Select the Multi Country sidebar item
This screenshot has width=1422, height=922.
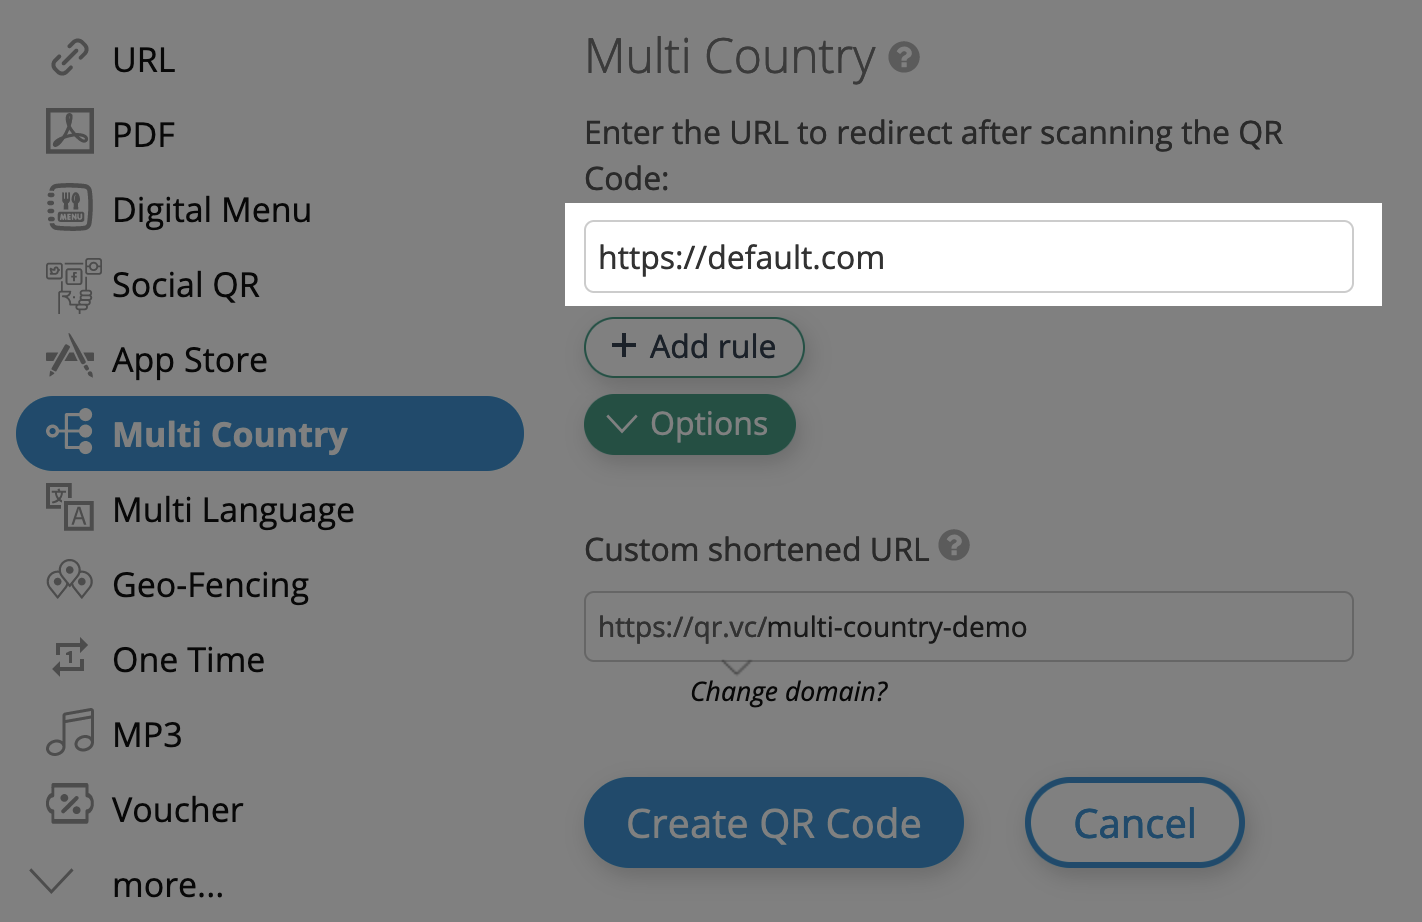[230, 434]
